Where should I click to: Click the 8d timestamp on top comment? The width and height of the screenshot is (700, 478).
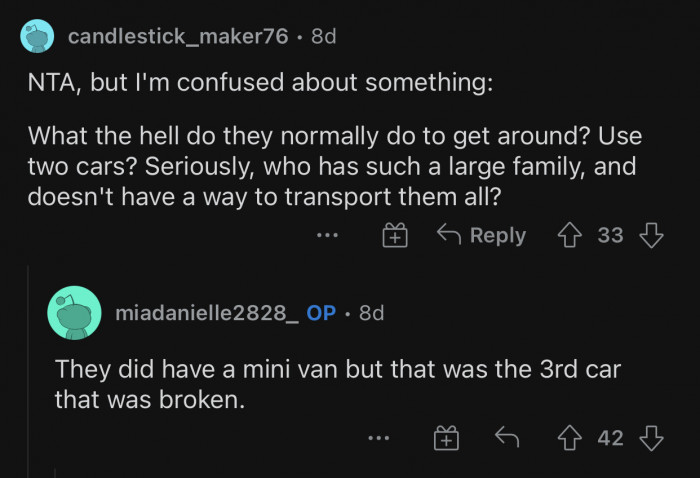tap(324, 37)
